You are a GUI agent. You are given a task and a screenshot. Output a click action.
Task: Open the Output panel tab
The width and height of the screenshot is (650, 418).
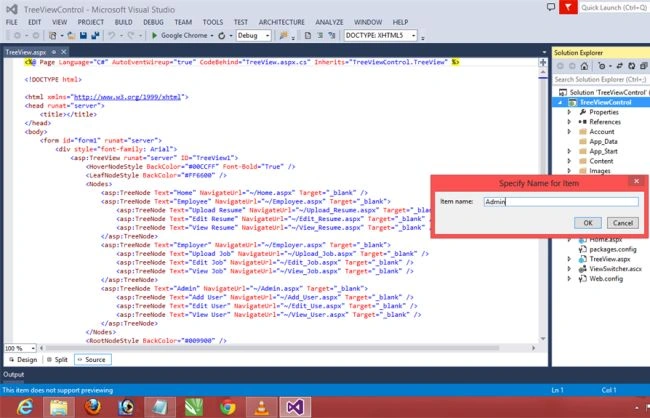tap(14, 374)
